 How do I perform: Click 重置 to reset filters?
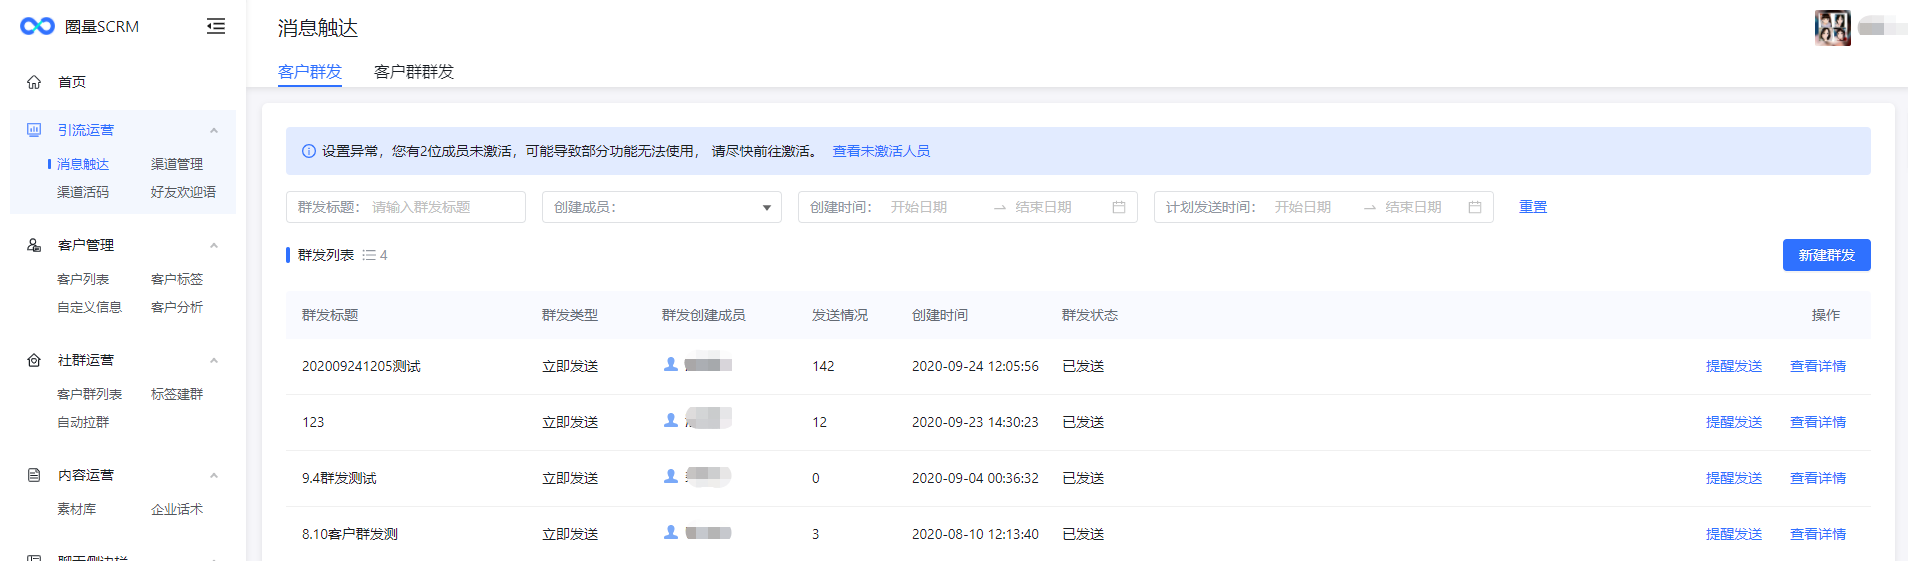[x=1532, y=207]
